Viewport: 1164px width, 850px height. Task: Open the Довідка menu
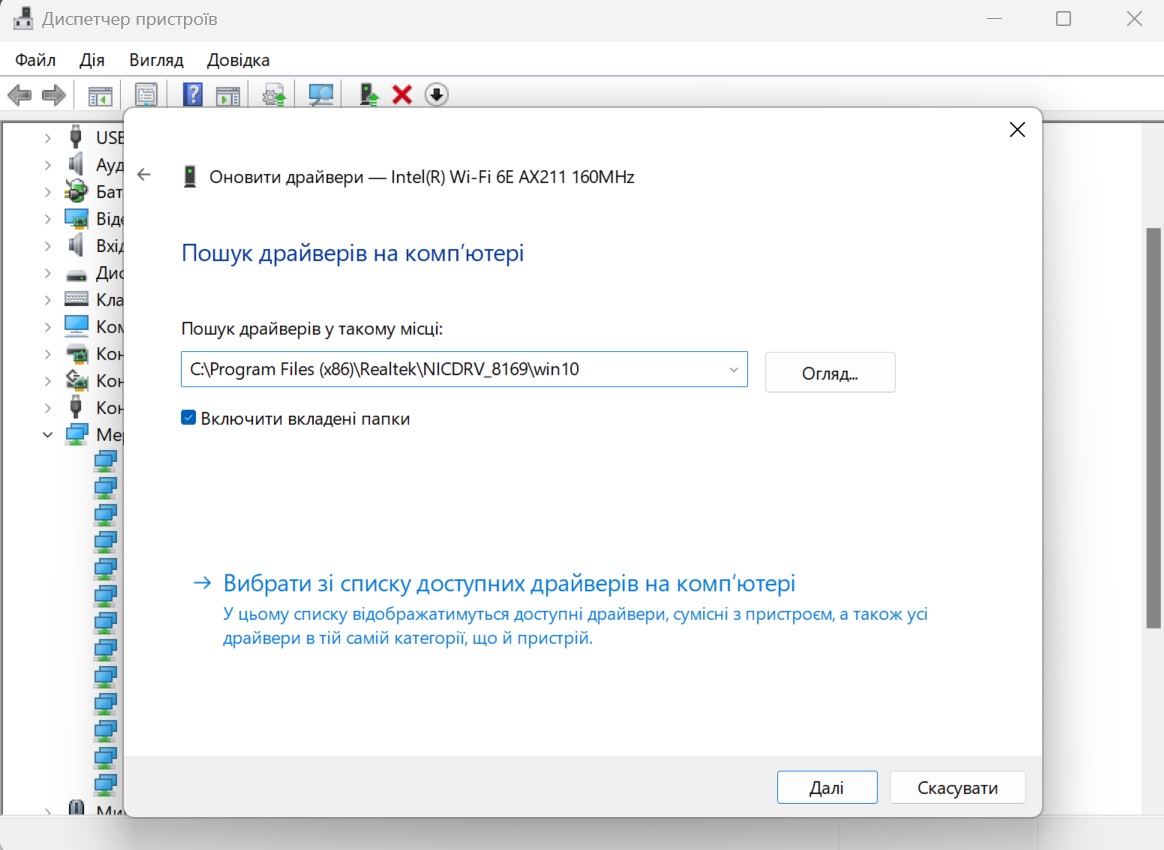[238, 60]
